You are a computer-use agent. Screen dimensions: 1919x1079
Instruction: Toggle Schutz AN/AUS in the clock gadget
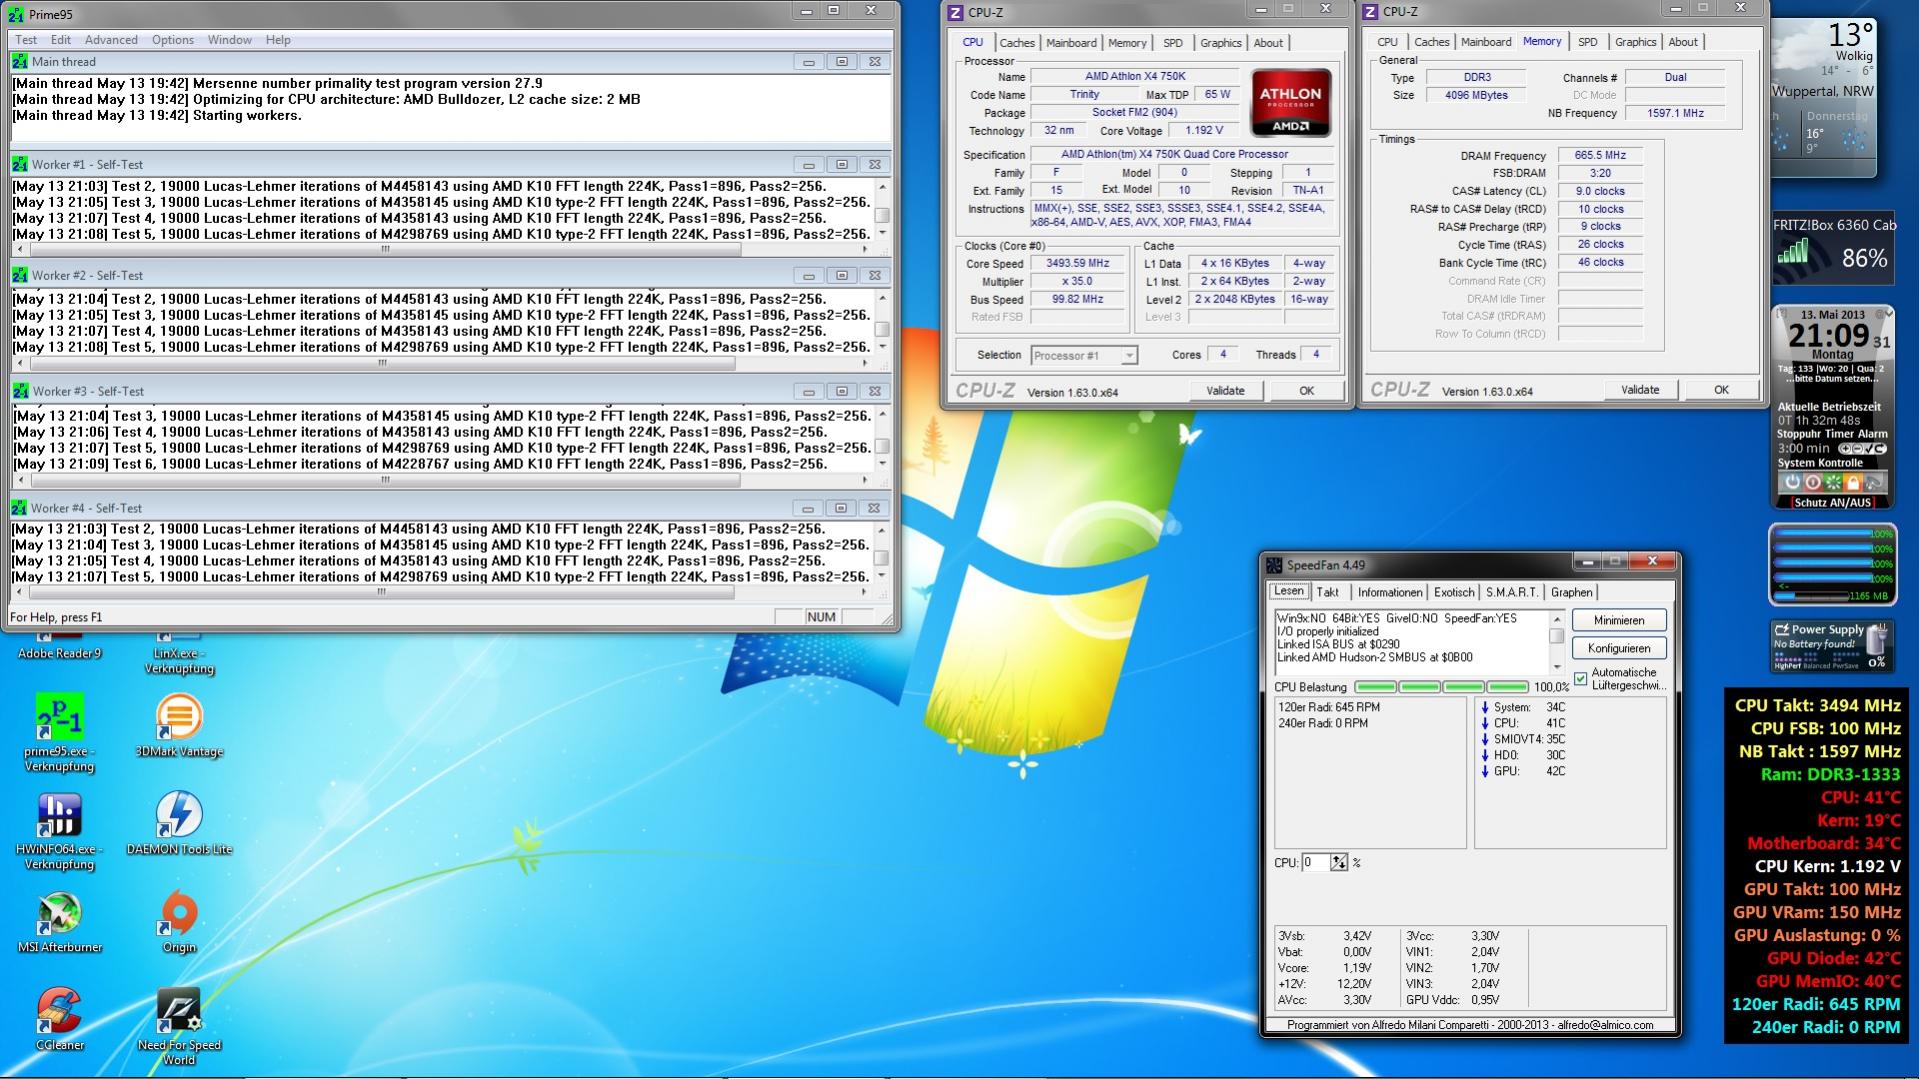click(x=1832, y=503)
